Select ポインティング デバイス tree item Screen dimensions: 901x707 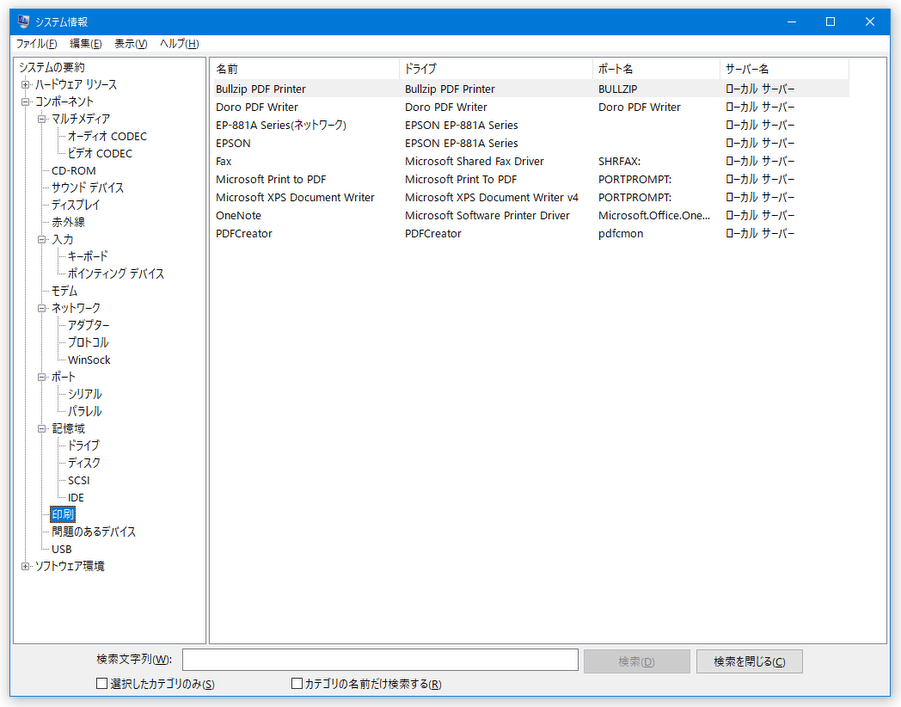[116, 274]
